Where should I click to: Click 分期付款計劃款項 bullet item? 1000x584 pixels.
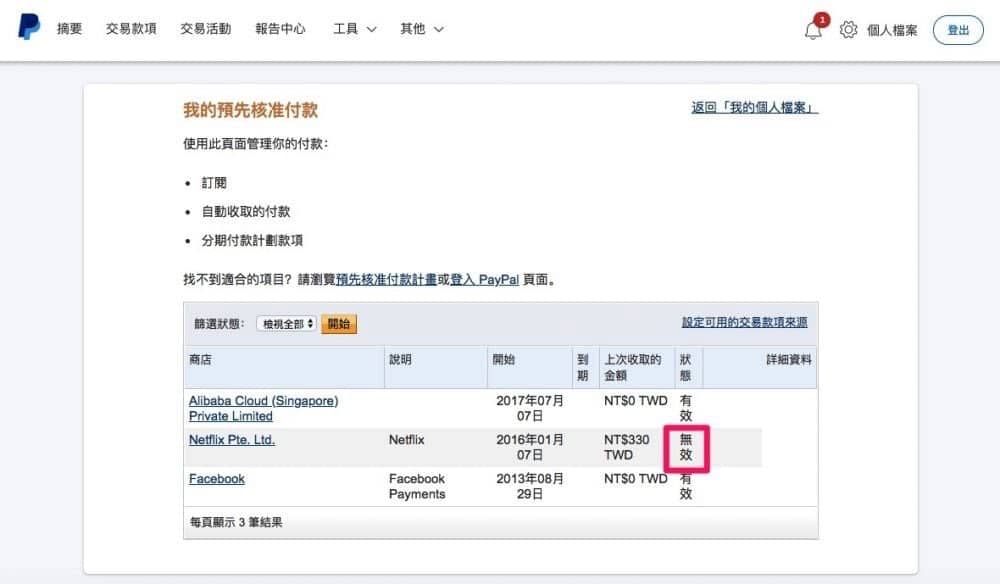[x=252, y=240]
